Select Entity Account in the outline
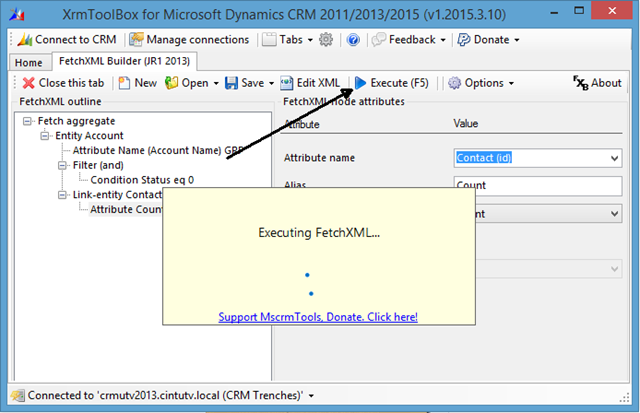This screenshot has height=413, width=640. pos(89,136)
